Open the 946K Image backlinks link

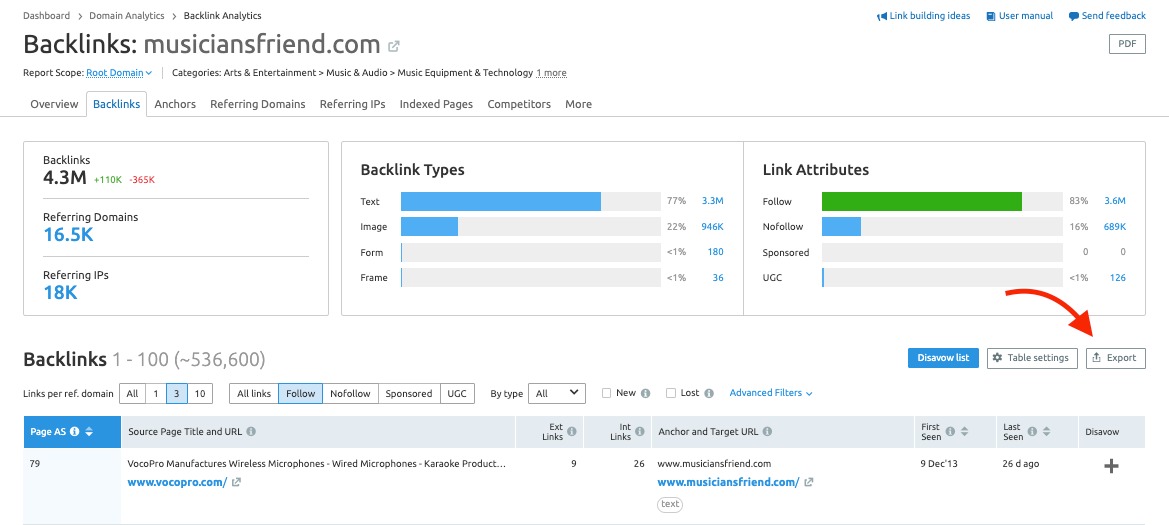(712, 227)
